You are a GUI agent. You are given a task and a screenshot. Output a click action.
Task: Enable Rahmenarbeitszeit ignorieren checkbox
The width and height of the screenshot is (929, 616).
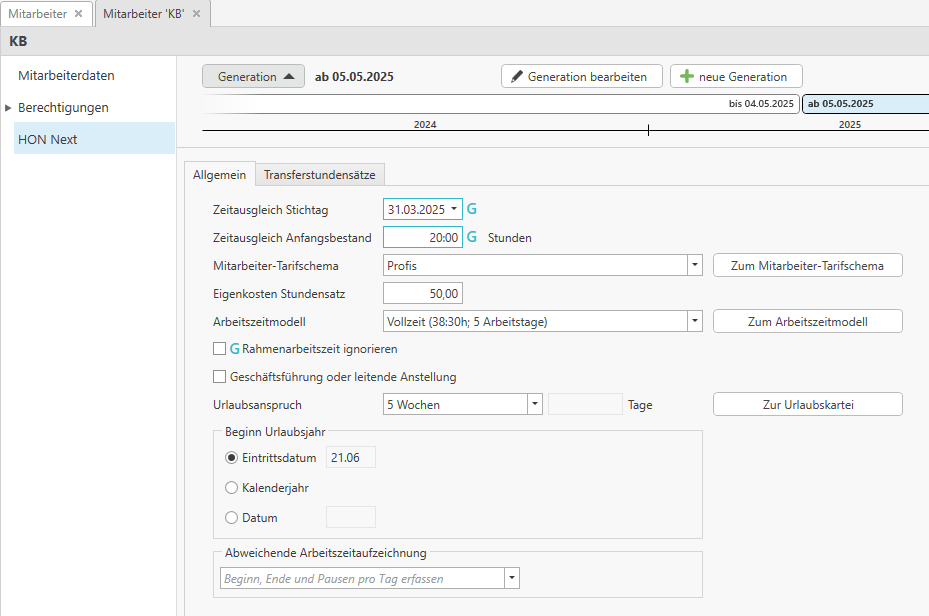(x=220, y=349)
